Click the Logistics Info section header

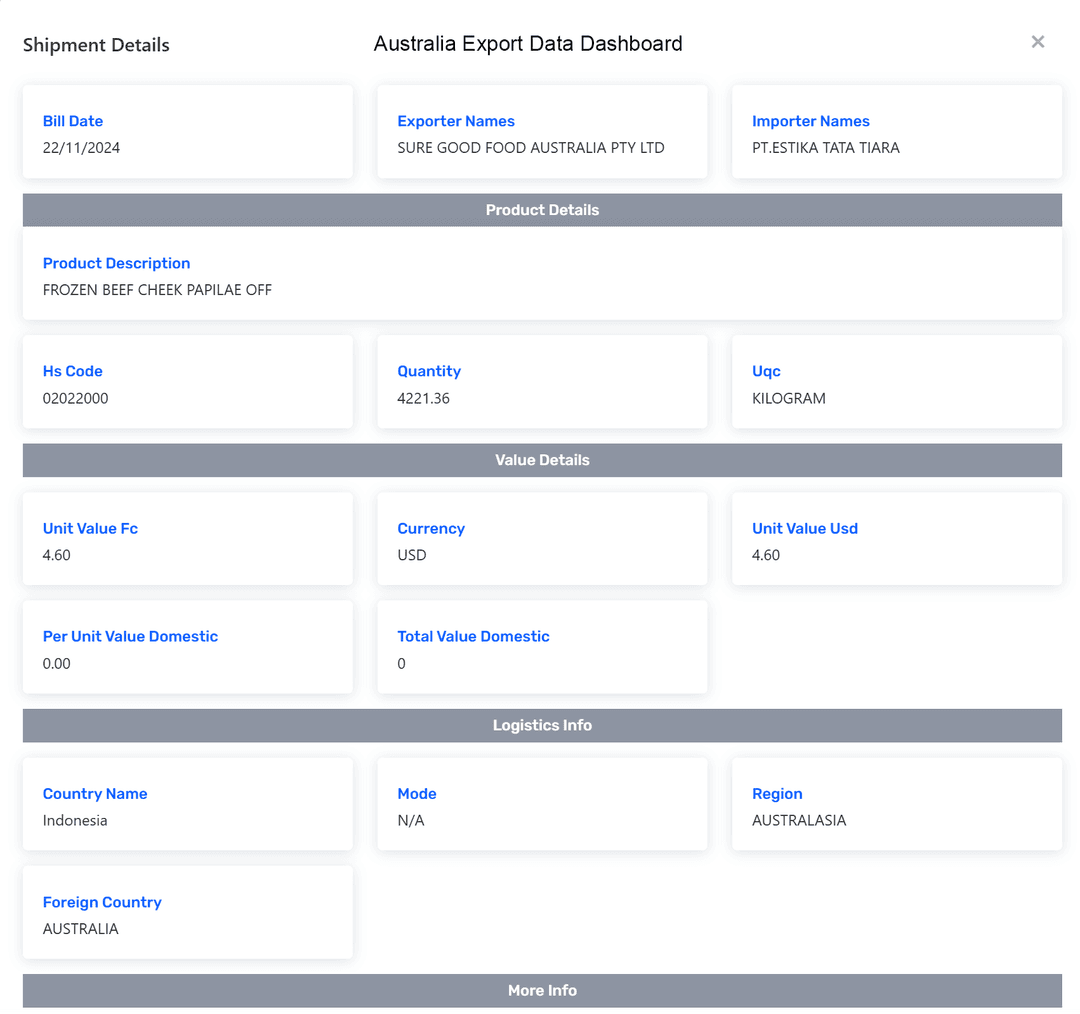pos(542,725)
